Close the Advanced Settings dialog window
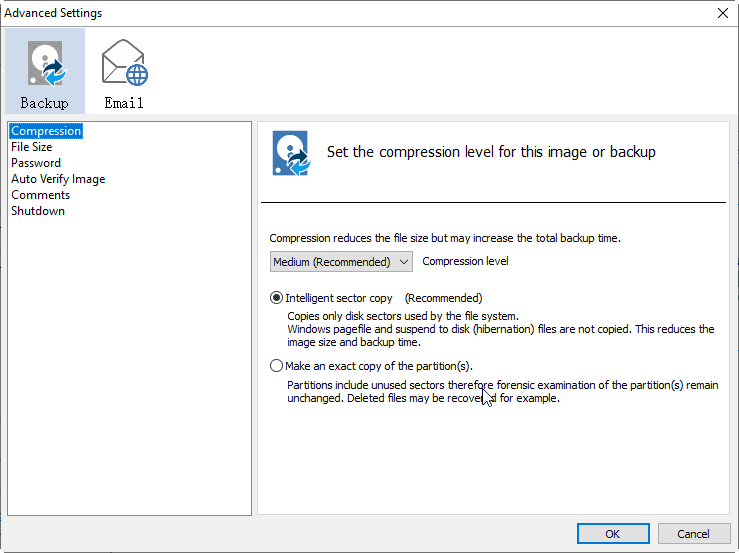This screenshot has width=739, height=553. click(x=723, y=13)
